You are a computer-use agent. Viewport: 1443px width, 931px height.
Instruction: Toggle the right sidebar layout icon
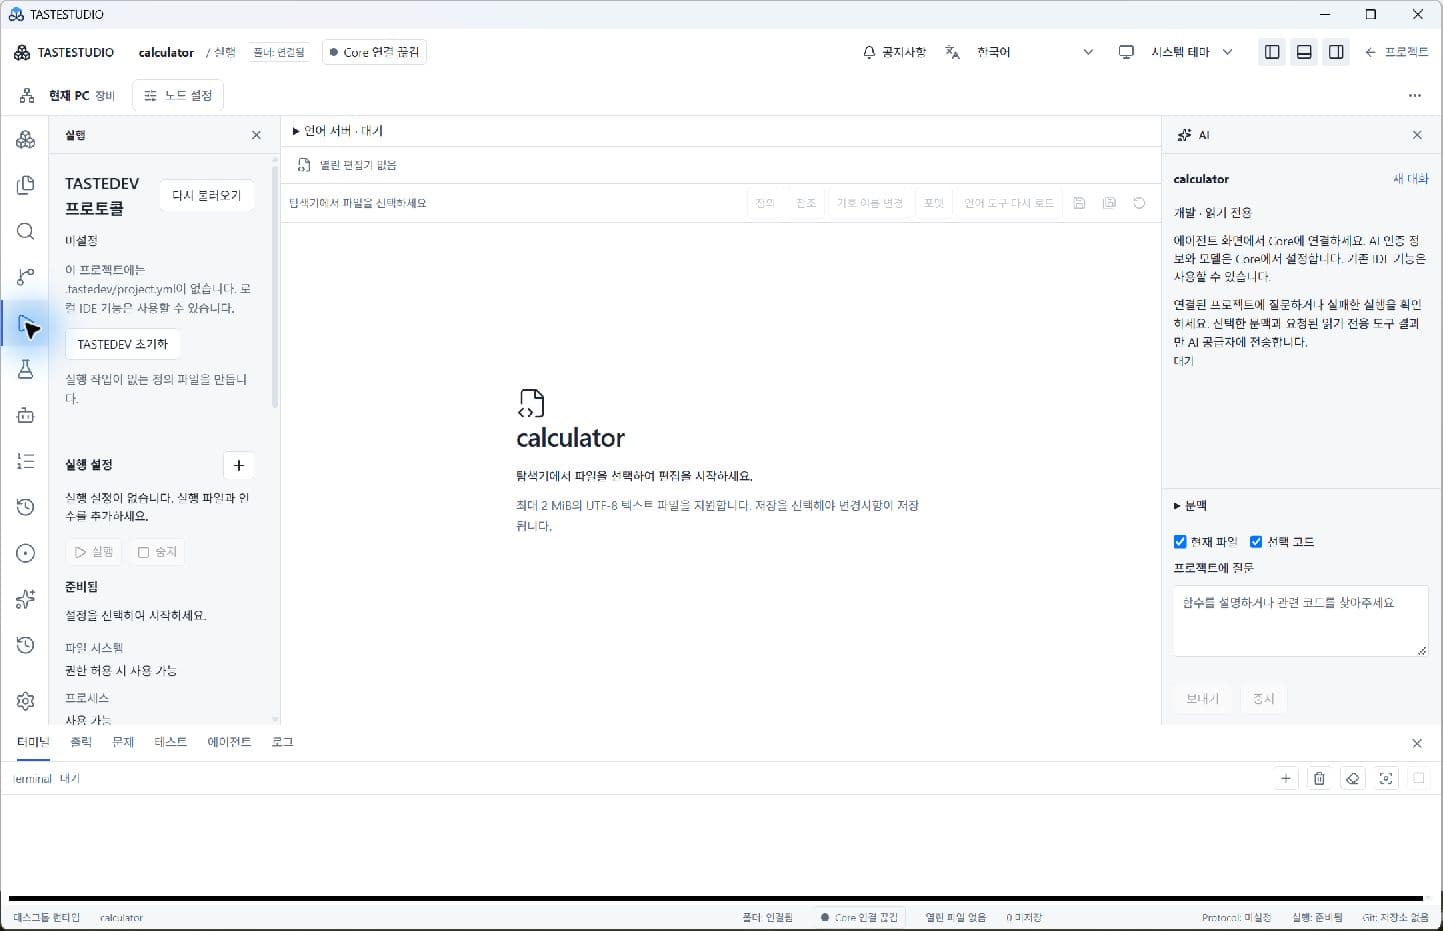click(1336, 52)
